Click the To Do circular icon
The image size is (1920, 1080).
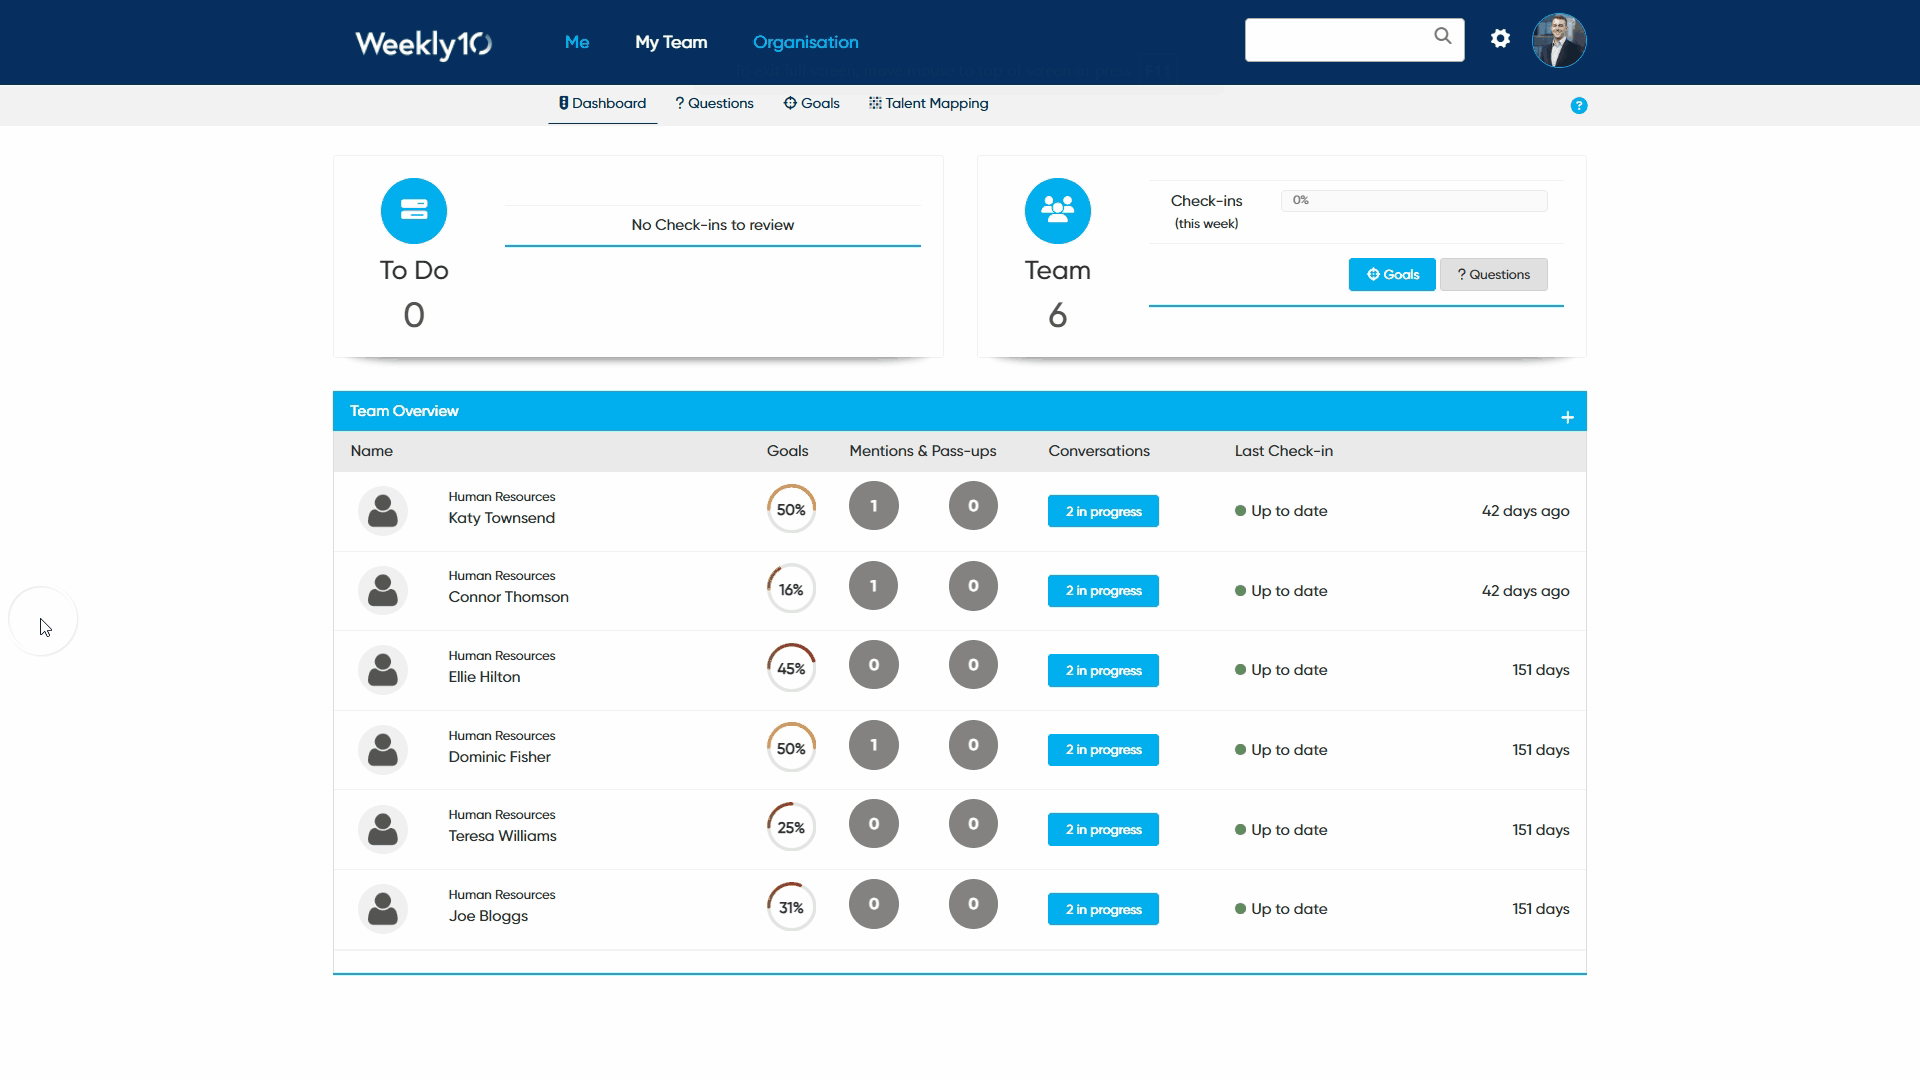(x=414, y=211)
